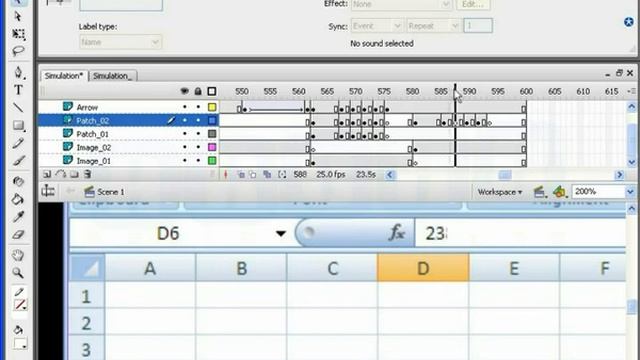Toggle visibility dot of Image_02 layer
This screenshot has height=360, width=640.
click(x=185, y=147)
